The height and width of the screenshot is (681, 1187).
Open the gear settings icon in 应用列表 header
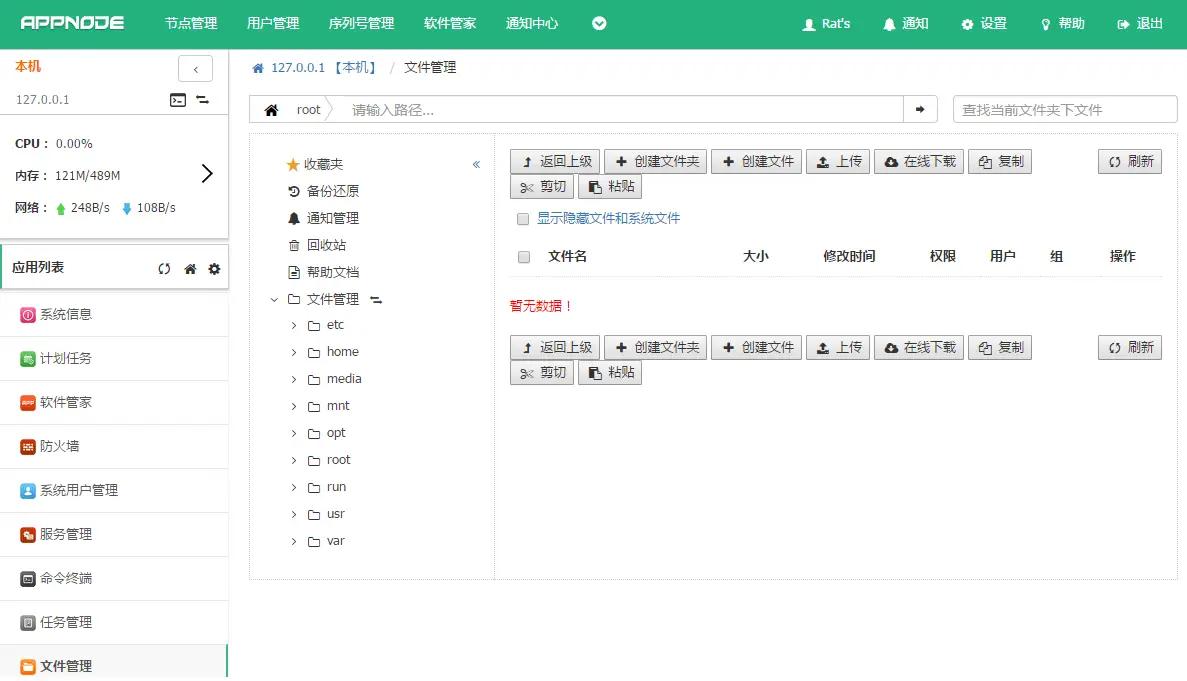tap(214, 269)
